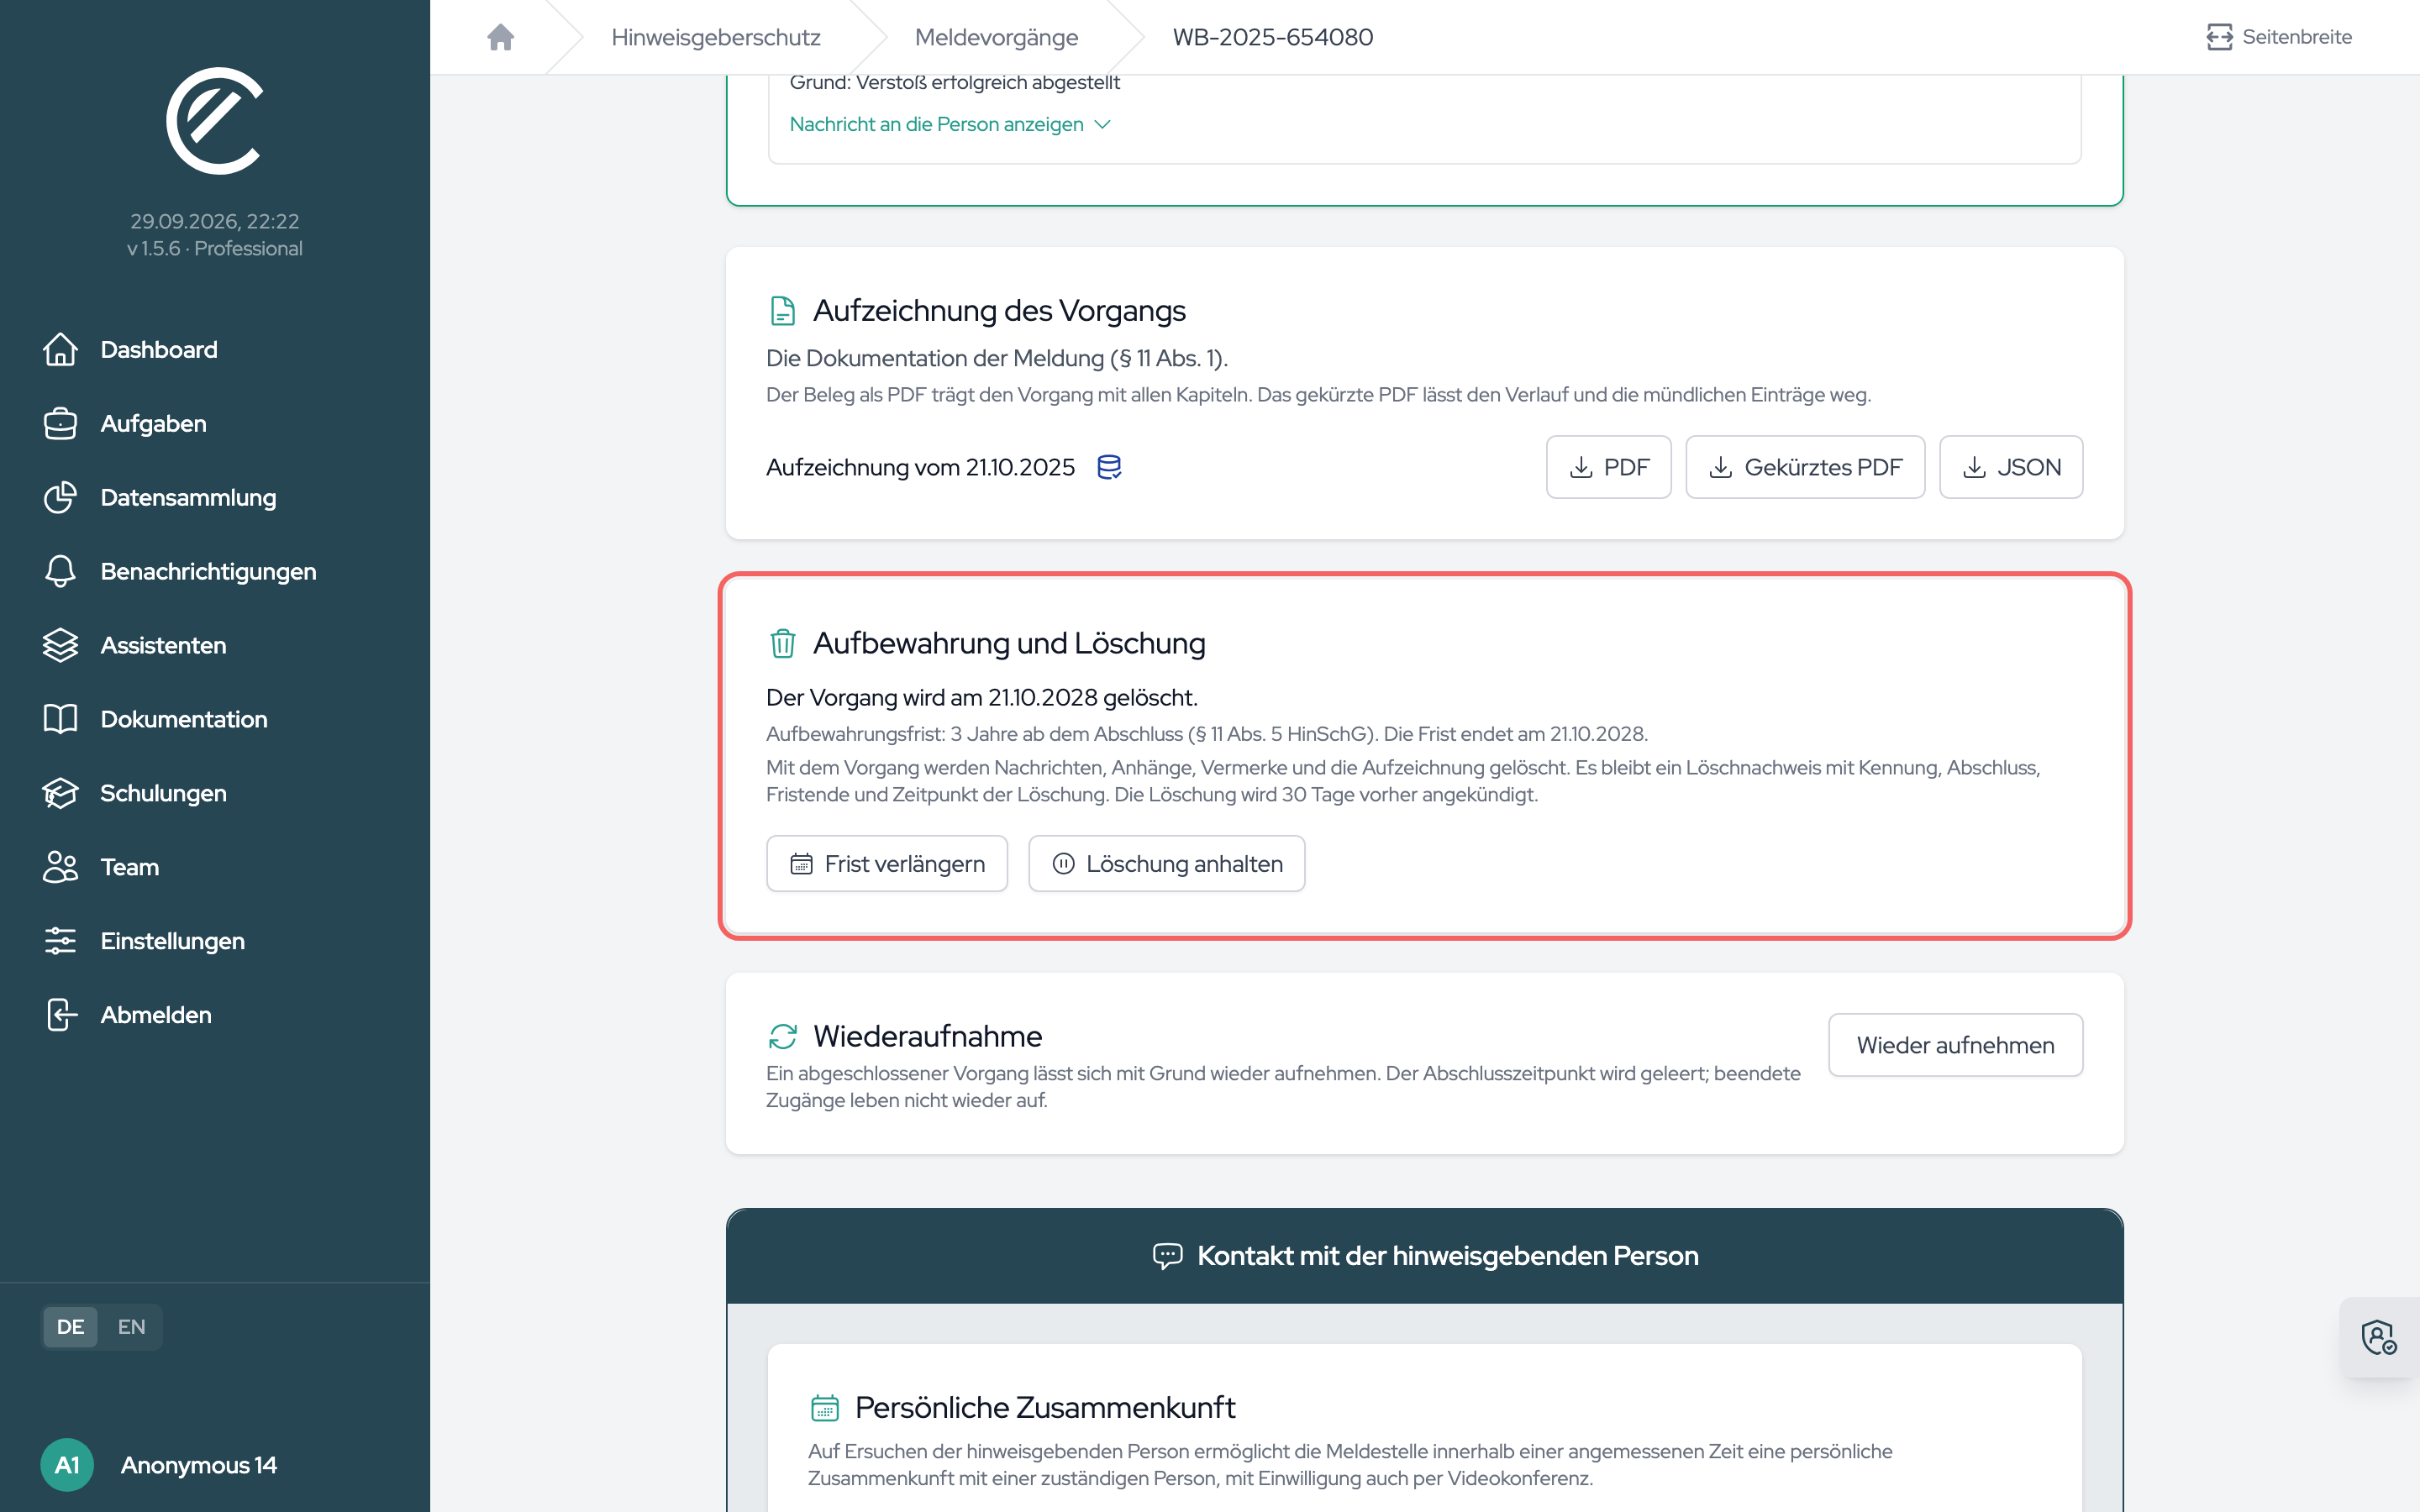
Task: Click the trash icon by Aufbewahrung und Löschung
Action: click(x=782, y=643)
